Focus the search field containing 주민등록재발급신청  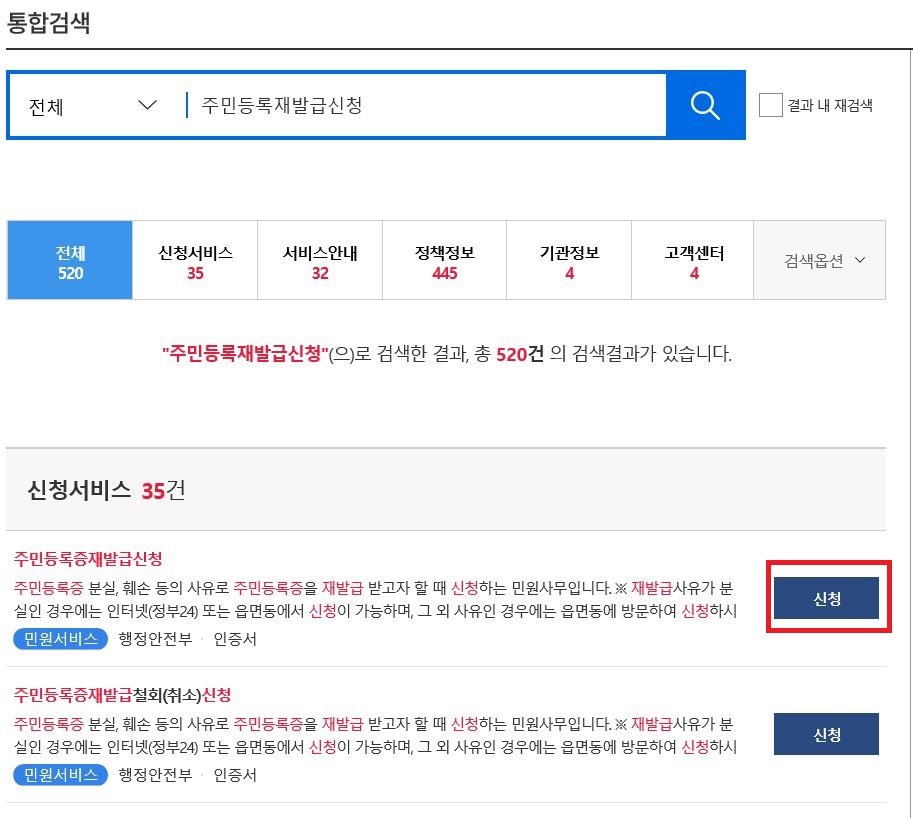pos(425,105)
